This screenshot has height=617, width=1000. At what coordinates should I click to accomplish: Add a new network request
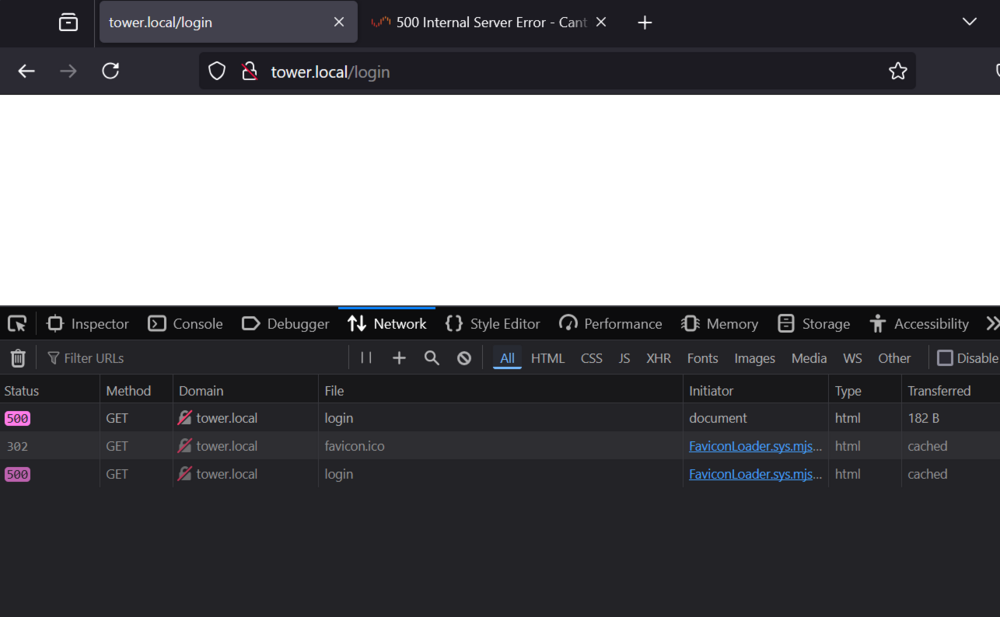click(x=399, y=359)
